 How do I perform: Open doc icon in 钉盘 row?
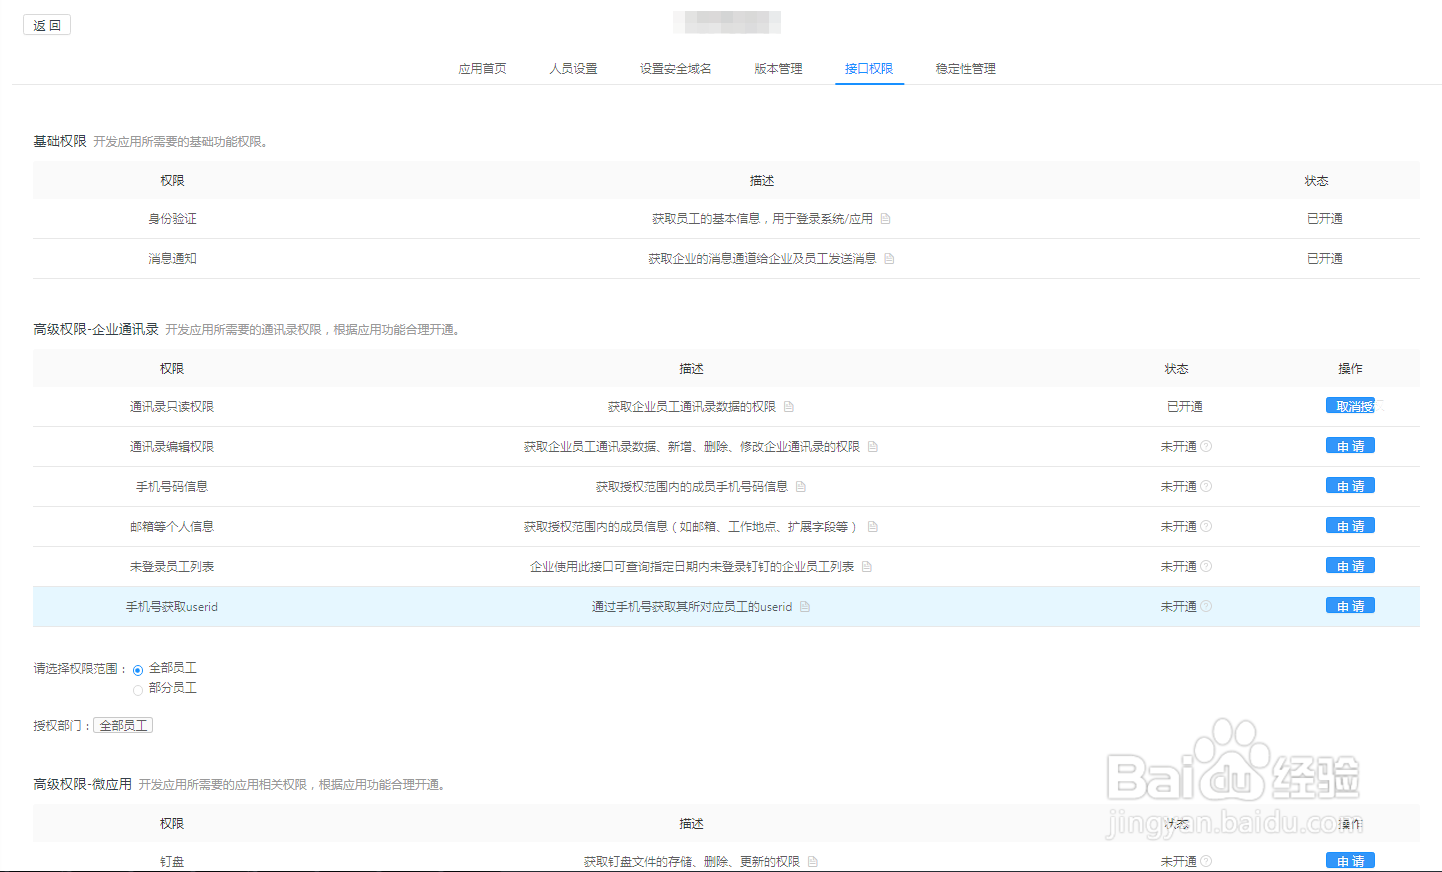(813, 862)
